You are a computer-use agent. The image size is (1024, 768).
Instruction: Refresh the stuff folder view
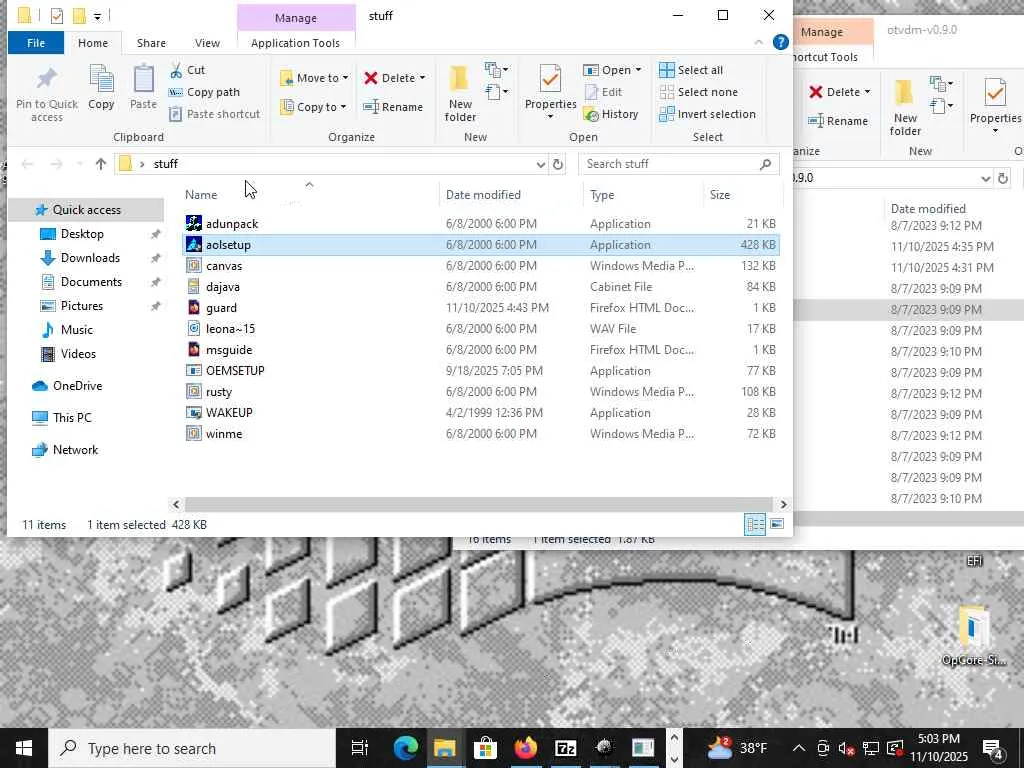[558, 164]
